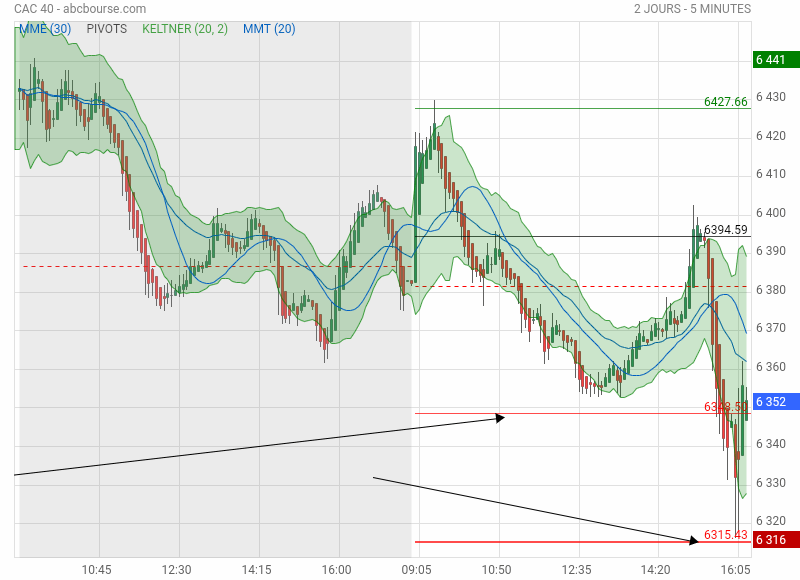800x580 pixels.
Task: Click the blue 6 352 current price tag
Action: (x=776, y=401)
